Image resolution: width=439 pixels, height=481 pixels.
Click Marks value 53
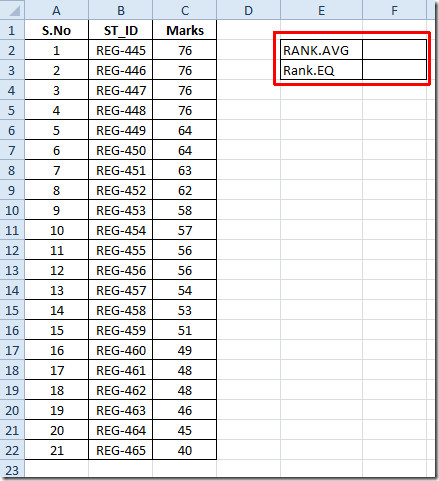(x=185, y=310)
